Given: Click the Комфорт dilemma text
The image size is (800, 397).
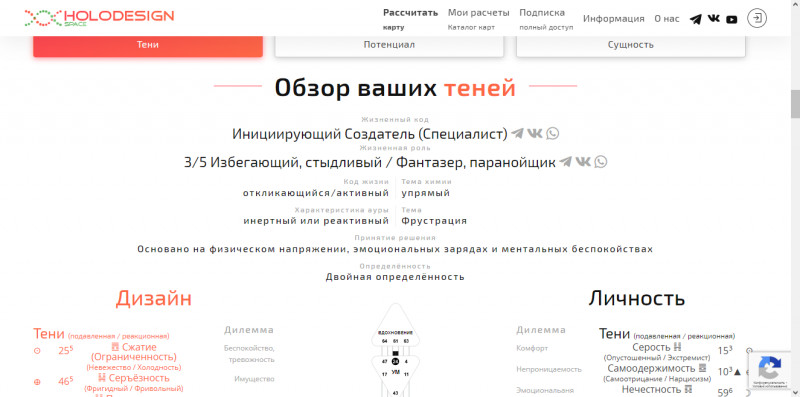Looking at the screenshot, I should pos(532,348).
